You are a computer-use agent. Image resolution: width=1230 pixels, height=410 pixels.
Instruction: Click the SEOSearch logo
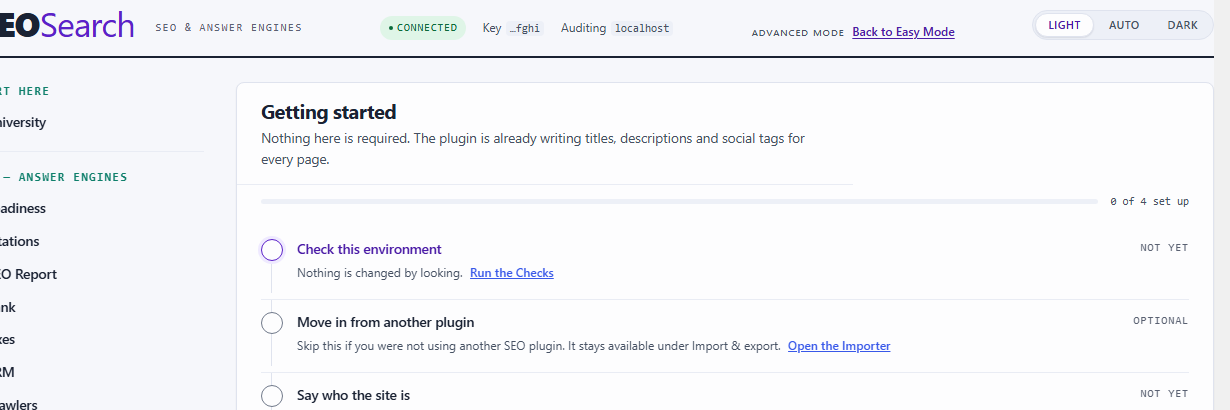pyautogui.click(x=66, y=25)
